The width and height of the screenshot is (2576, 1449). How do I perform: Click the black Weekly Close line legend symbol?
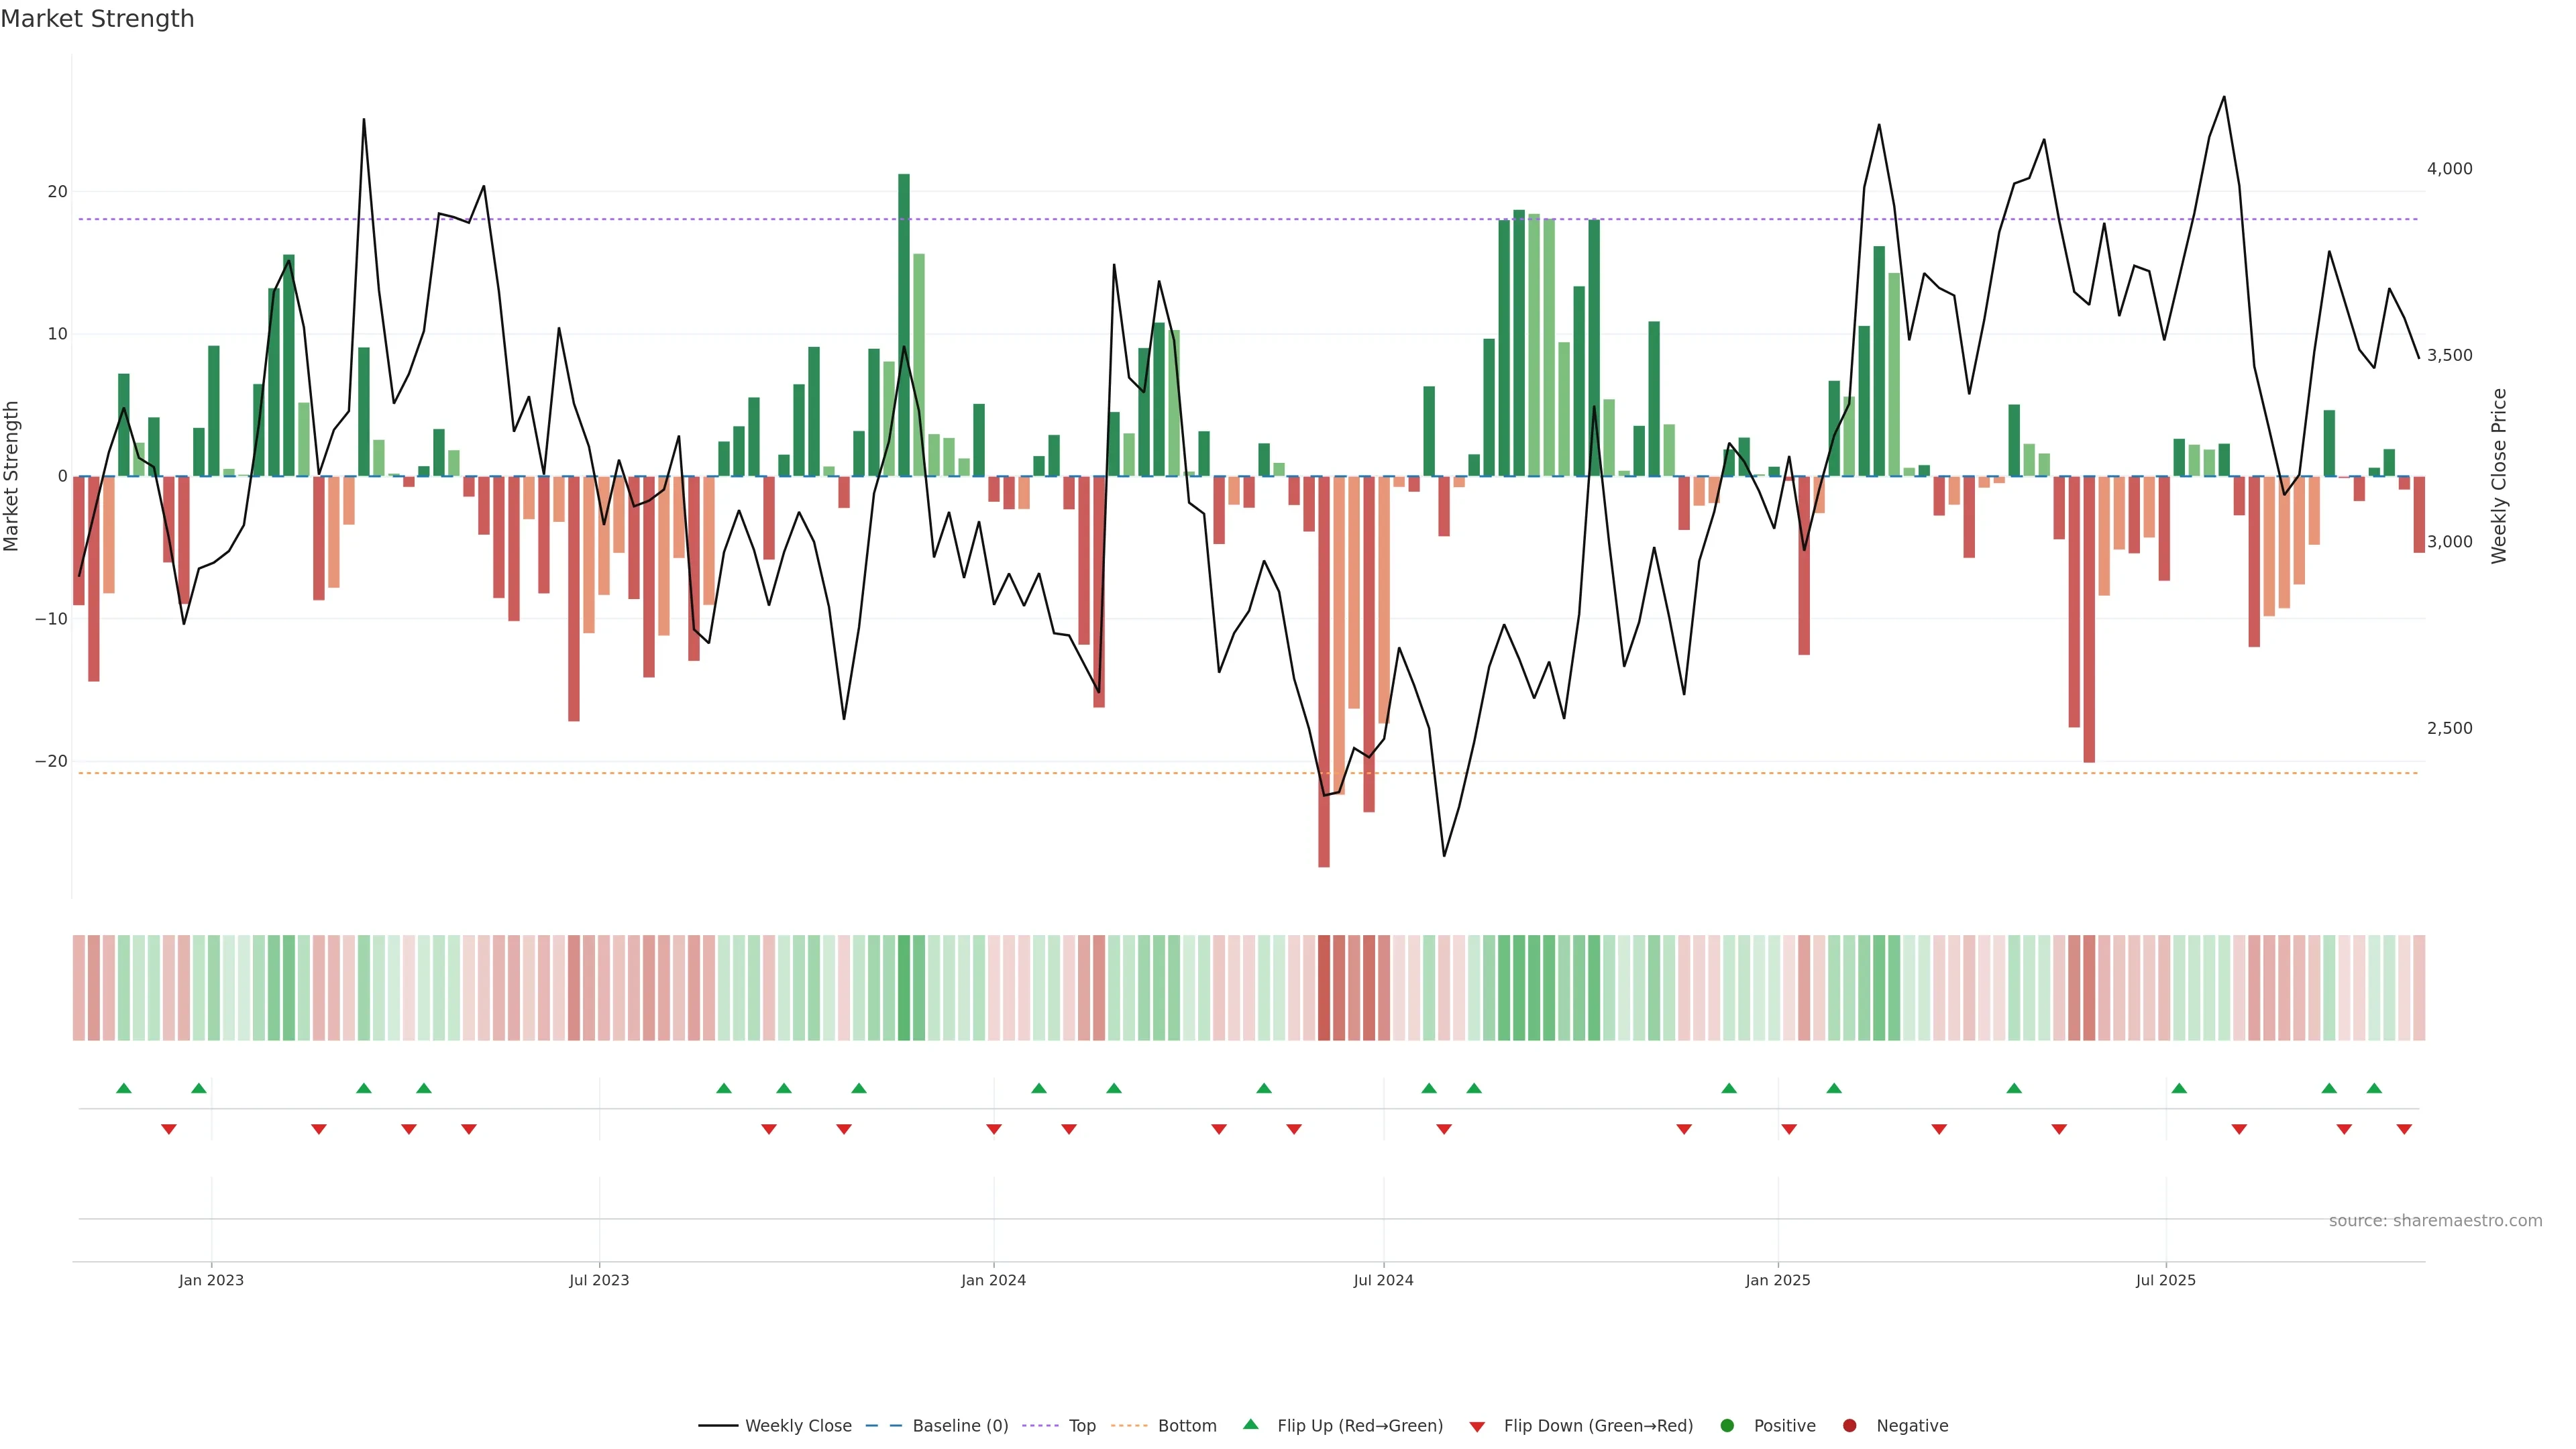coord(718,1426)
